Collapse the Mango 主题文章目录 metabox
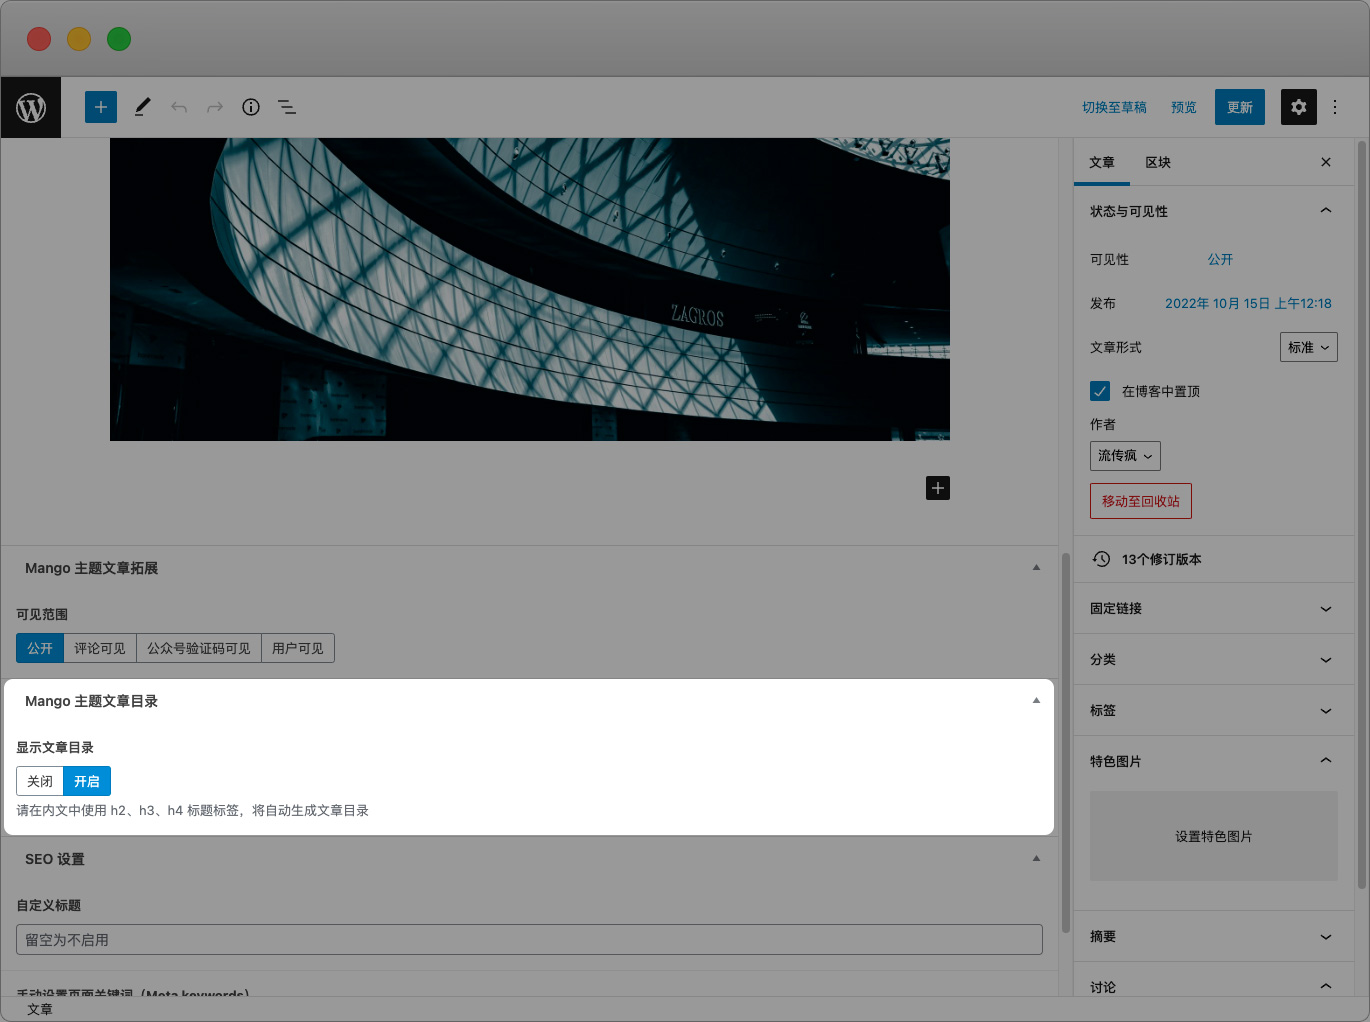Screen dimensions: 1370x1022 [1036, 701]
